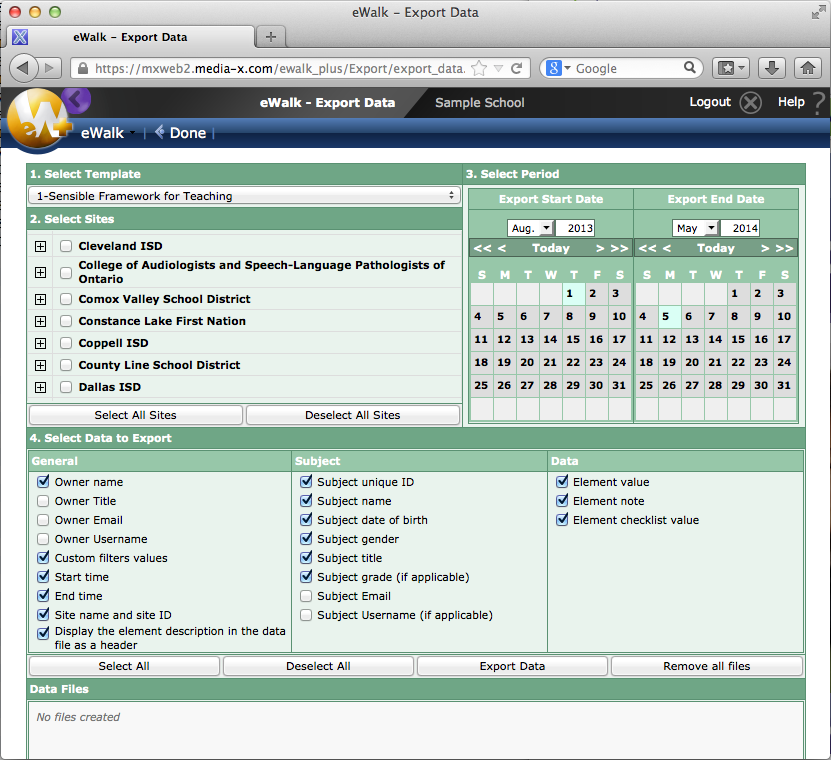Click the eWalk logo icon

coord(38,119)
